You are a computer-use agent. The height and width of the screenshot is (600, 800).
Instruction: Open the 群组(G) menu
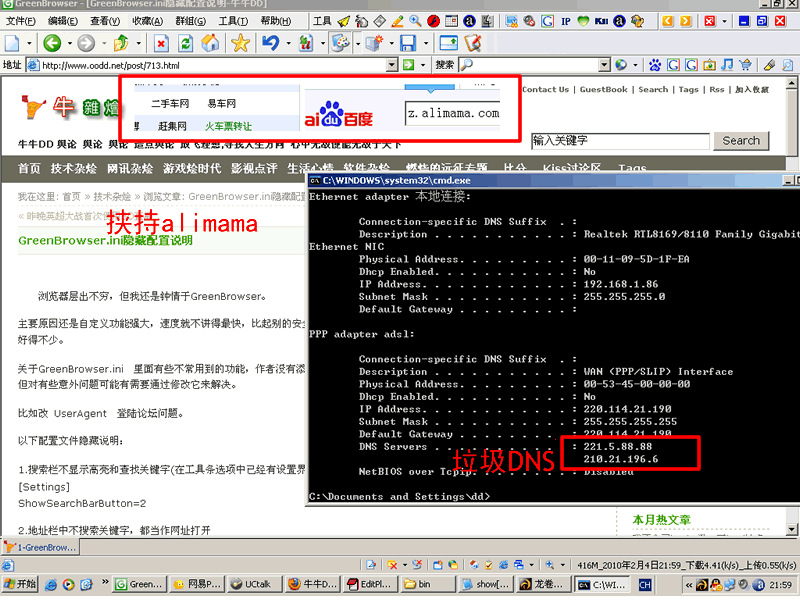point(190,21)
